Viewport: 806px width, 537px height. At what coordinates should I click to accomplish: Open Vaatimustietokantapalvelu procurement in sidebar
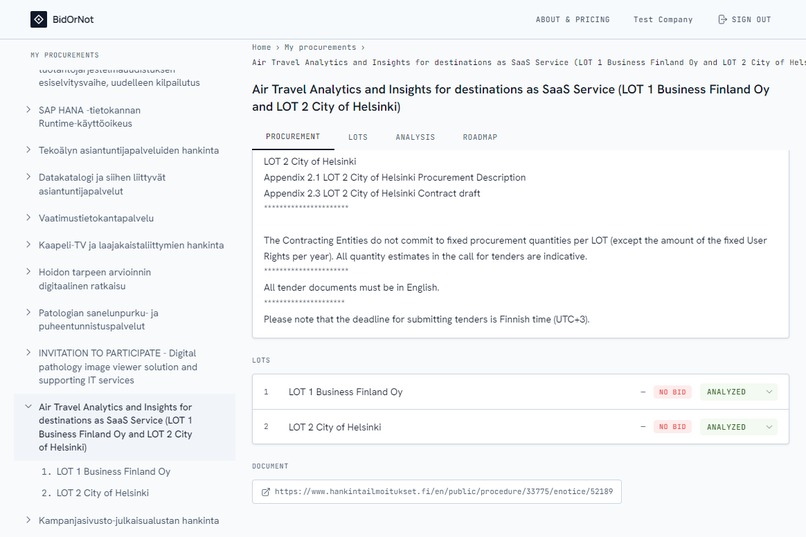point(96,218)
